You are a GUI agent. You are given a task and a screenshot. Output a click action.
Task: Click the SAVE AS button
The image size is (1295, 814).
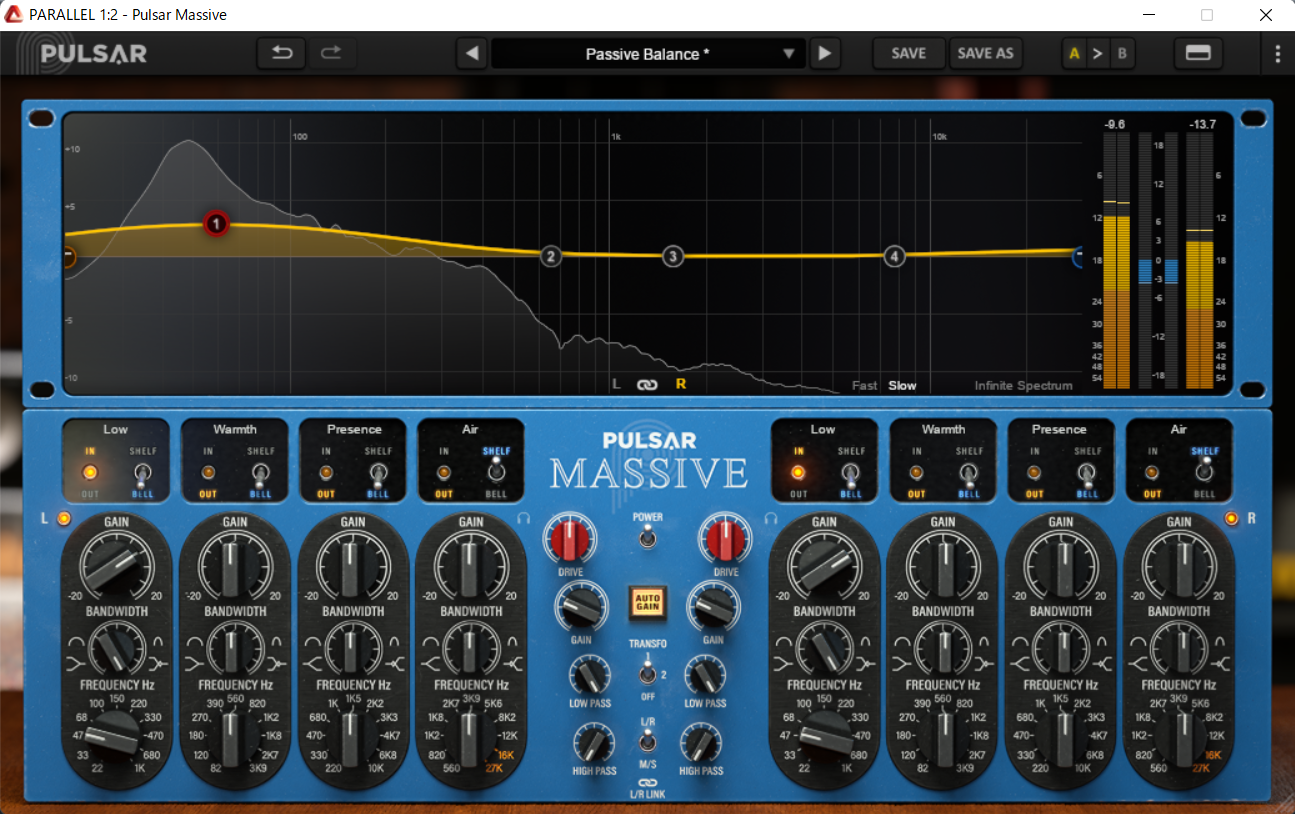985,54
